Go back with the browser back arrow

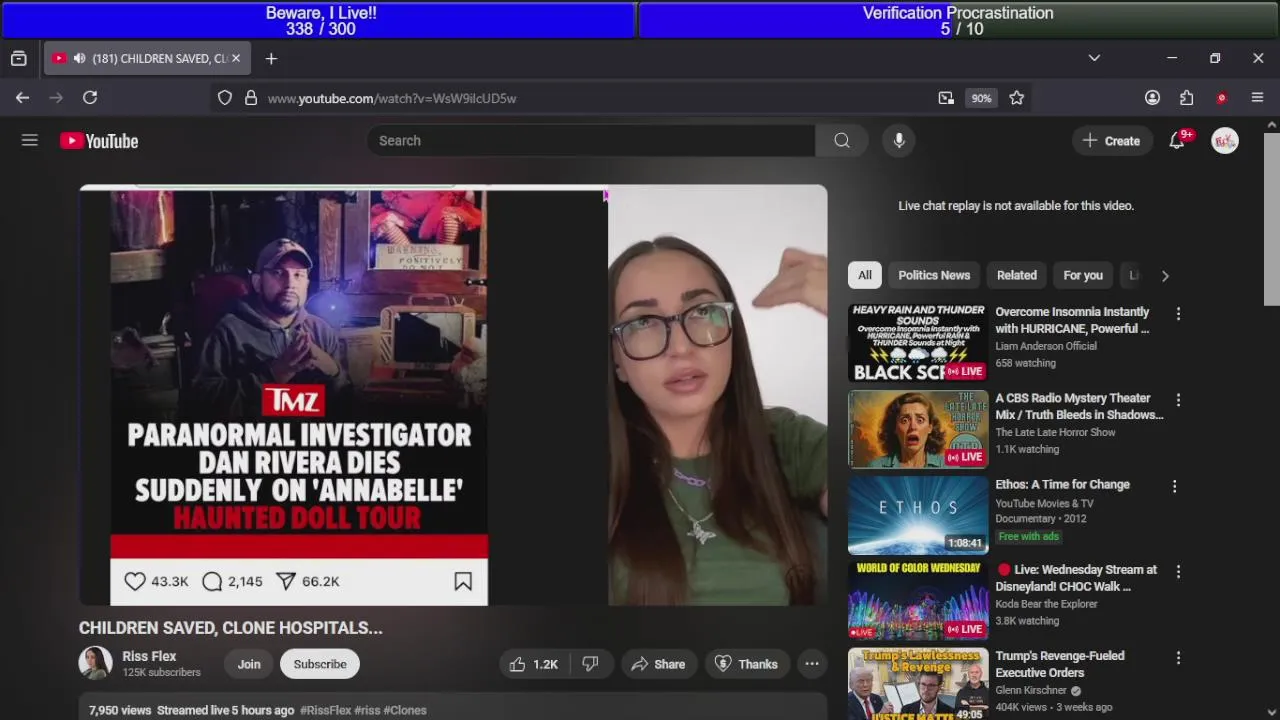point(22,98)
